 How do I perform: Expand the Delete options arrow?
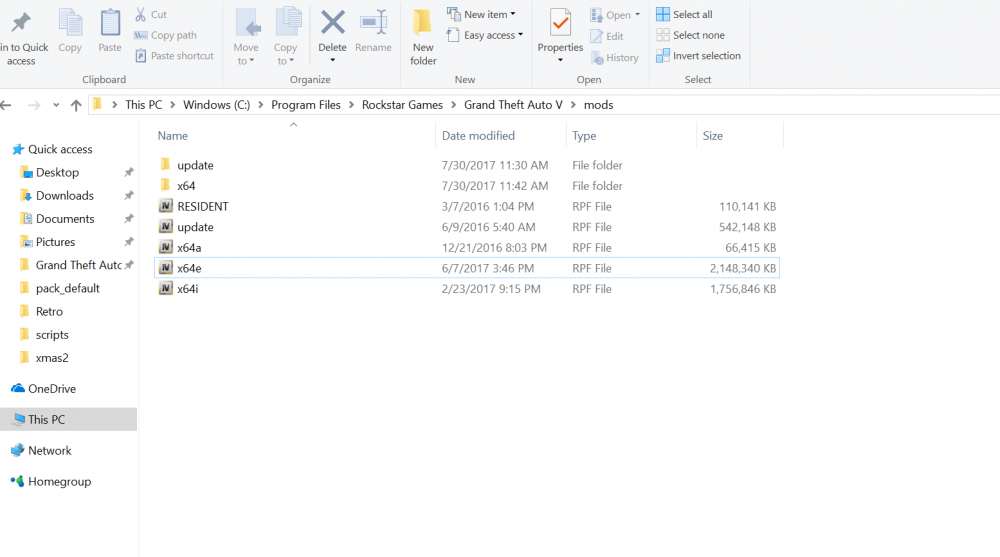click(332, 60)
